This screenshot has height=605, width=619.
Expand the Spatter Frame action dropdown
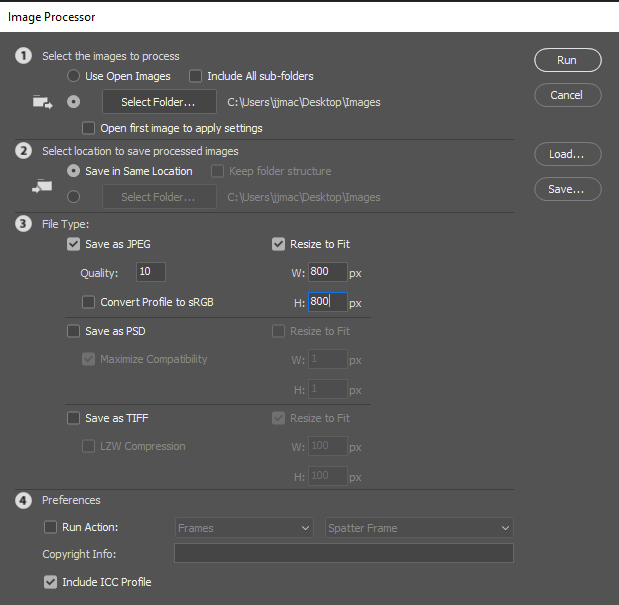419,528
